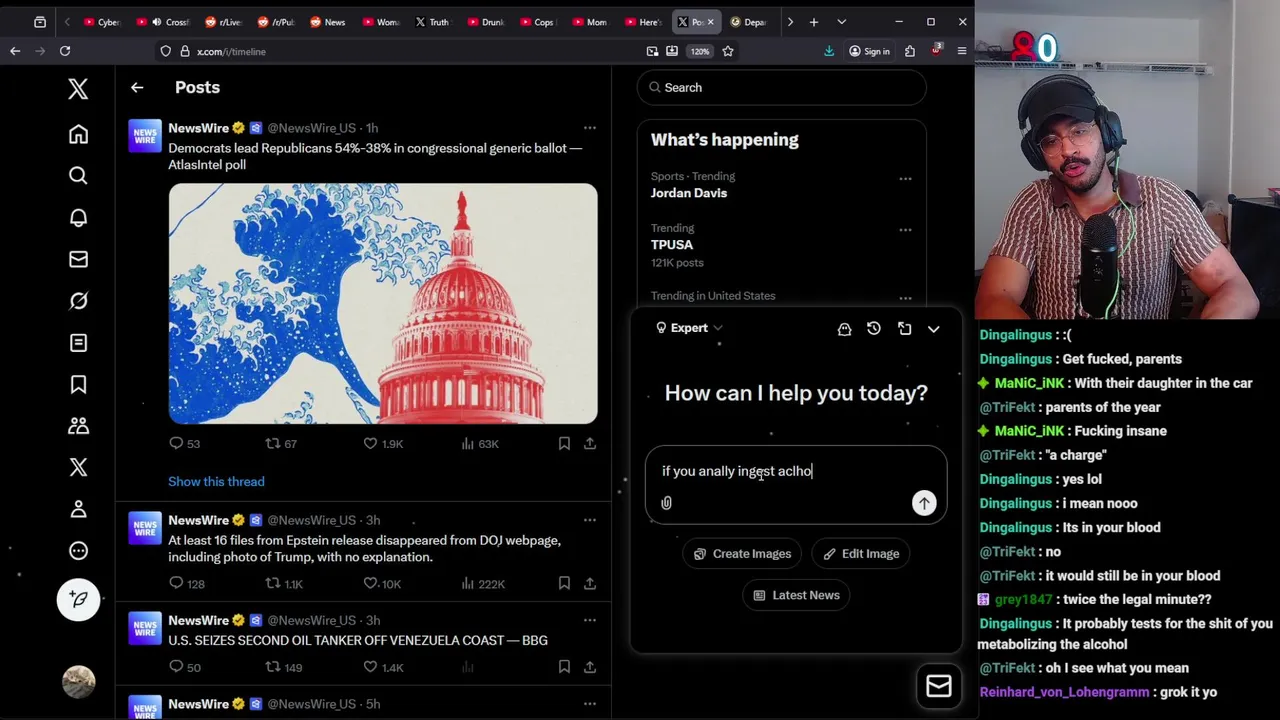Open more options on AtlasIntel poll post
This screenshot has width=1280, height=720.
point(589,128)
